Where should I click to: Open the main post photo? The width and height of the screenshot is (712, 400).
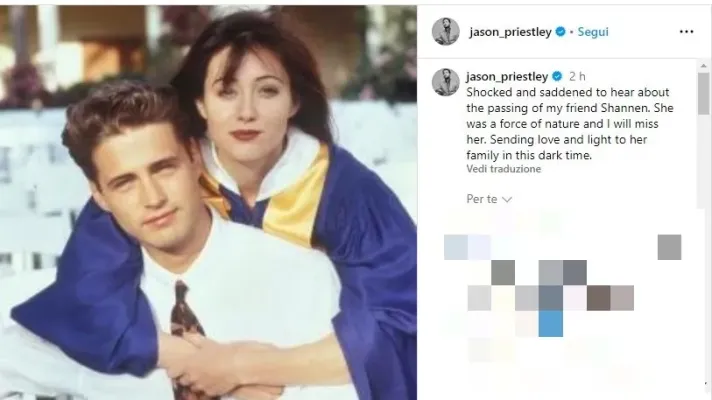pyautogui.click(x=208, y=202)
